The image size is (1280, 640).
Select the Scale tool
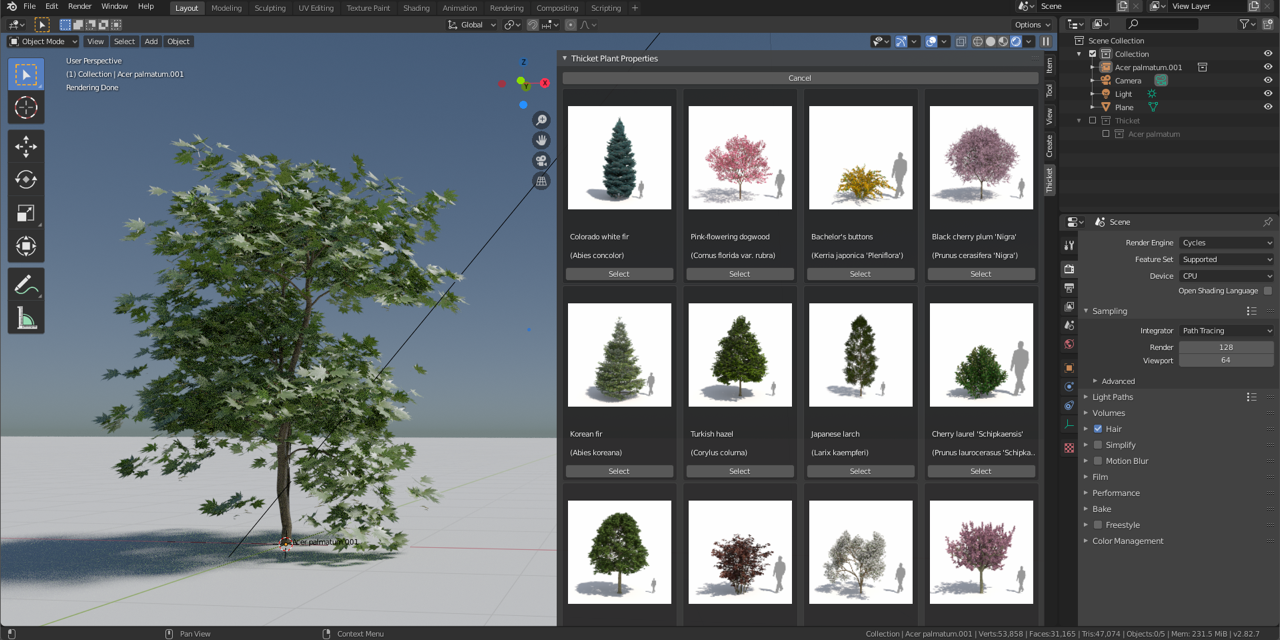[26, 213]
